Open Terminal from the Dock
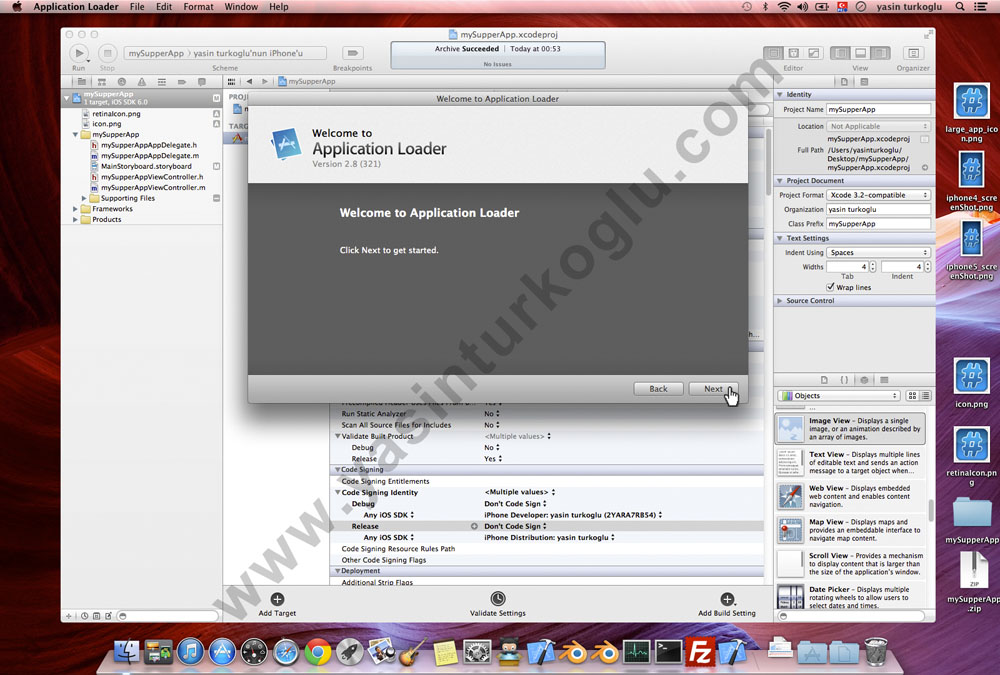The image size is (1000, 675). click(x=669, y=651)
